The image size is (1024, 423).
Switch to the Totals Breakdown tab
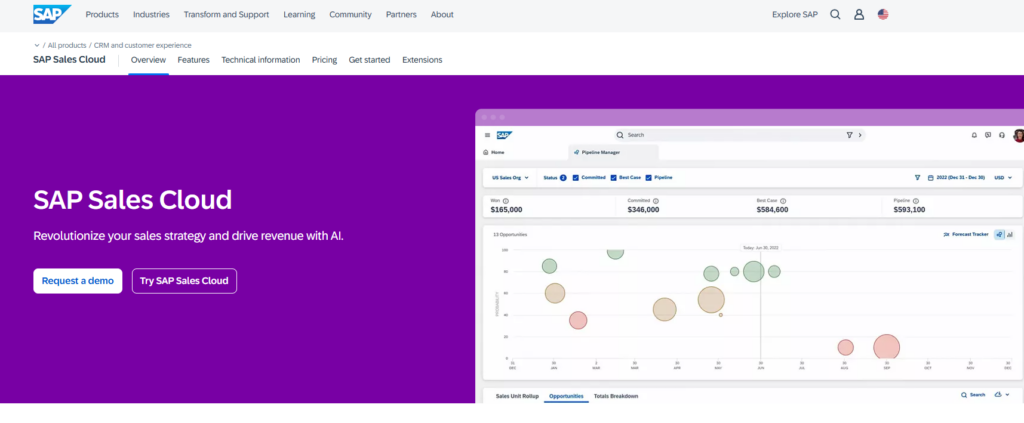click(616, 396)
